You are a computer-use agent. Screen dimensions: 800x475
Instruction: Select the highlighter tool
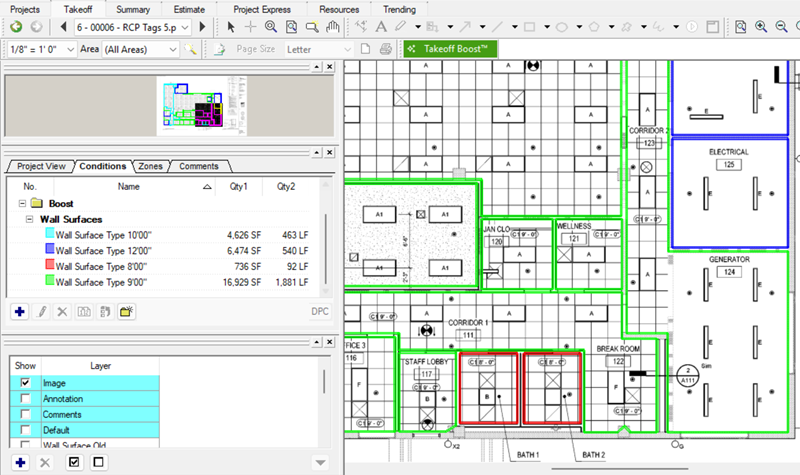pyautogui.click(x=401, y=27)
